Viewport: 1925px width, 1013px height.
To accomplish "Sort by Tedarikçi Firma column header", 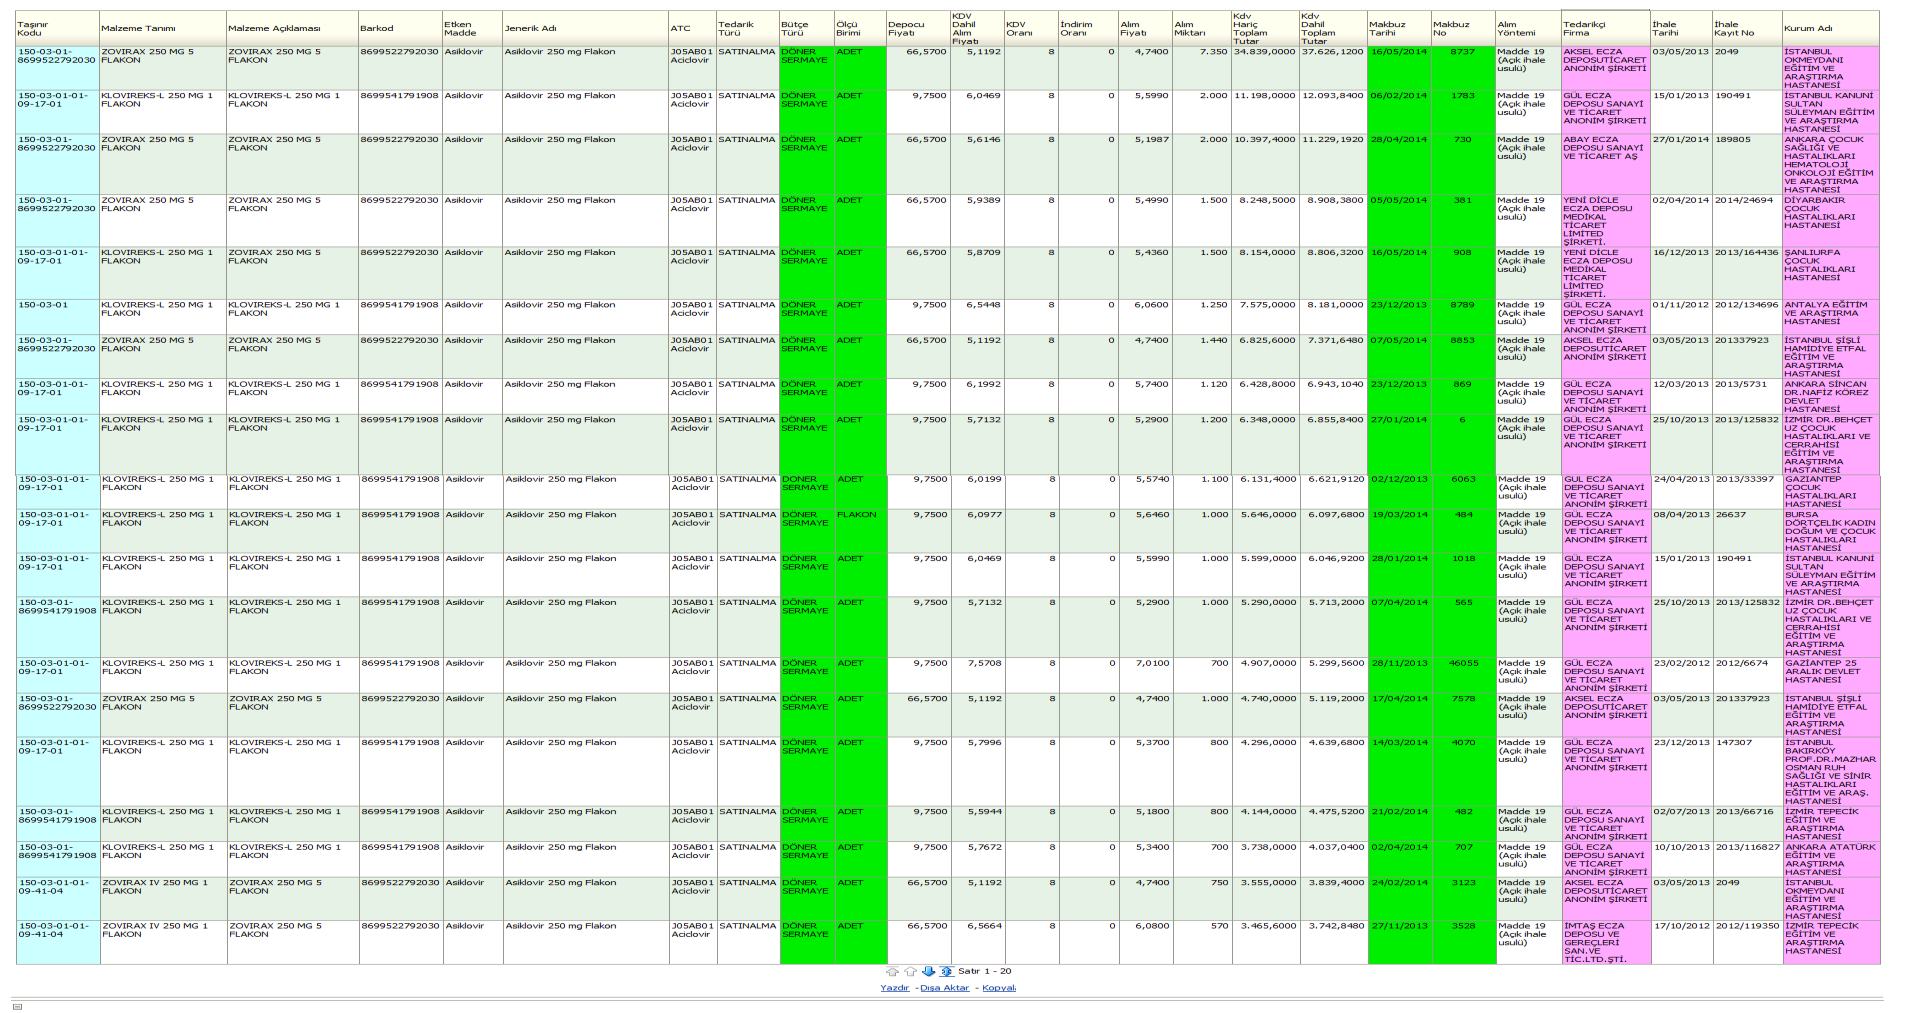I will [x=1606, y=28].
